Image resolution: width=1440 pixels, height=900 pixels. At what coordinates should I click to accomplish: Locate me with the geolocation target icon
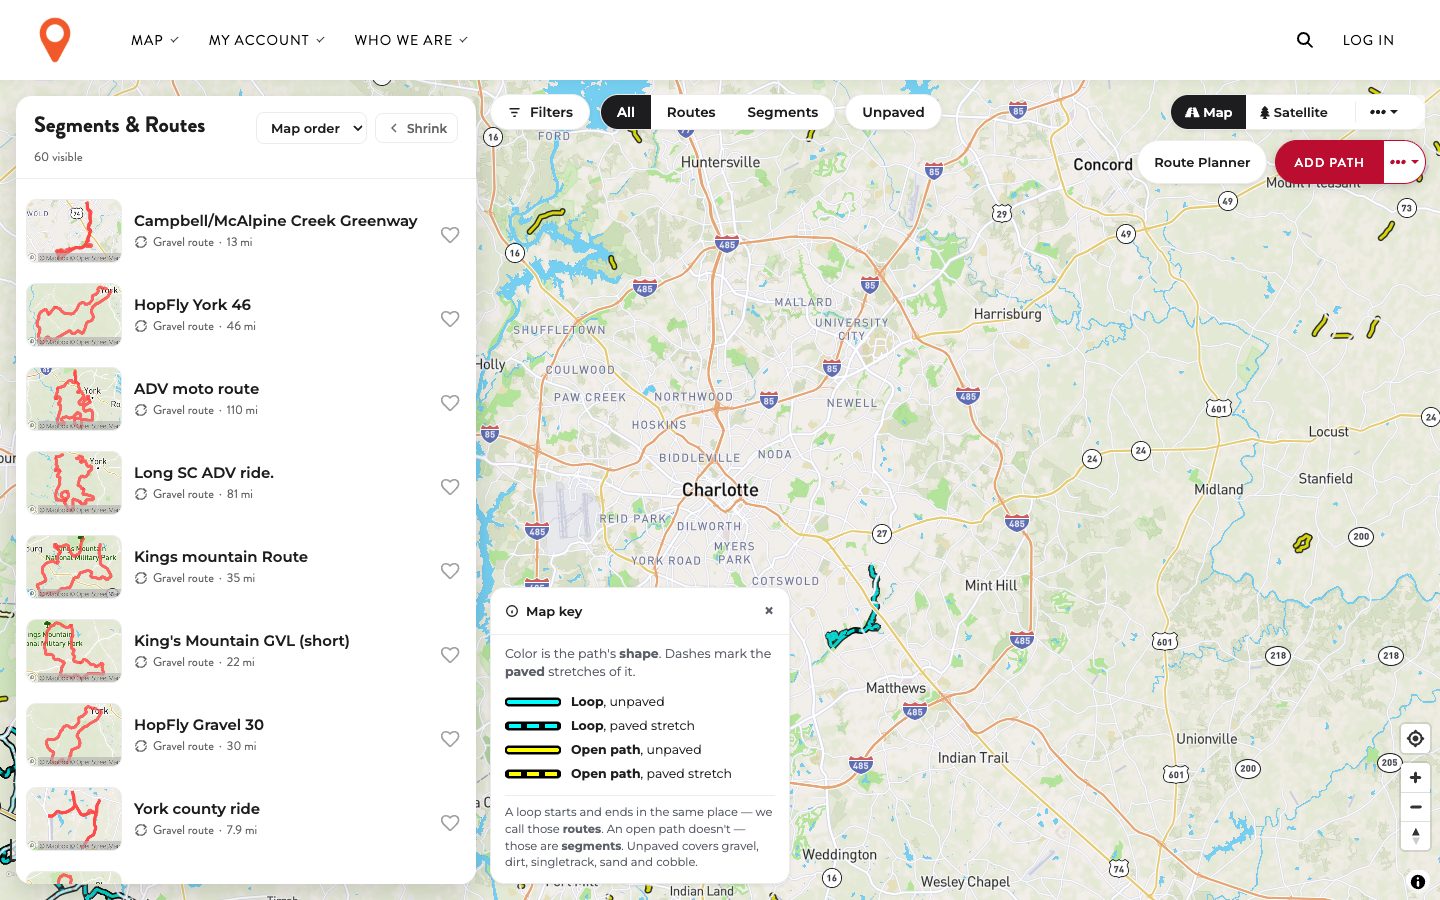1415,739
